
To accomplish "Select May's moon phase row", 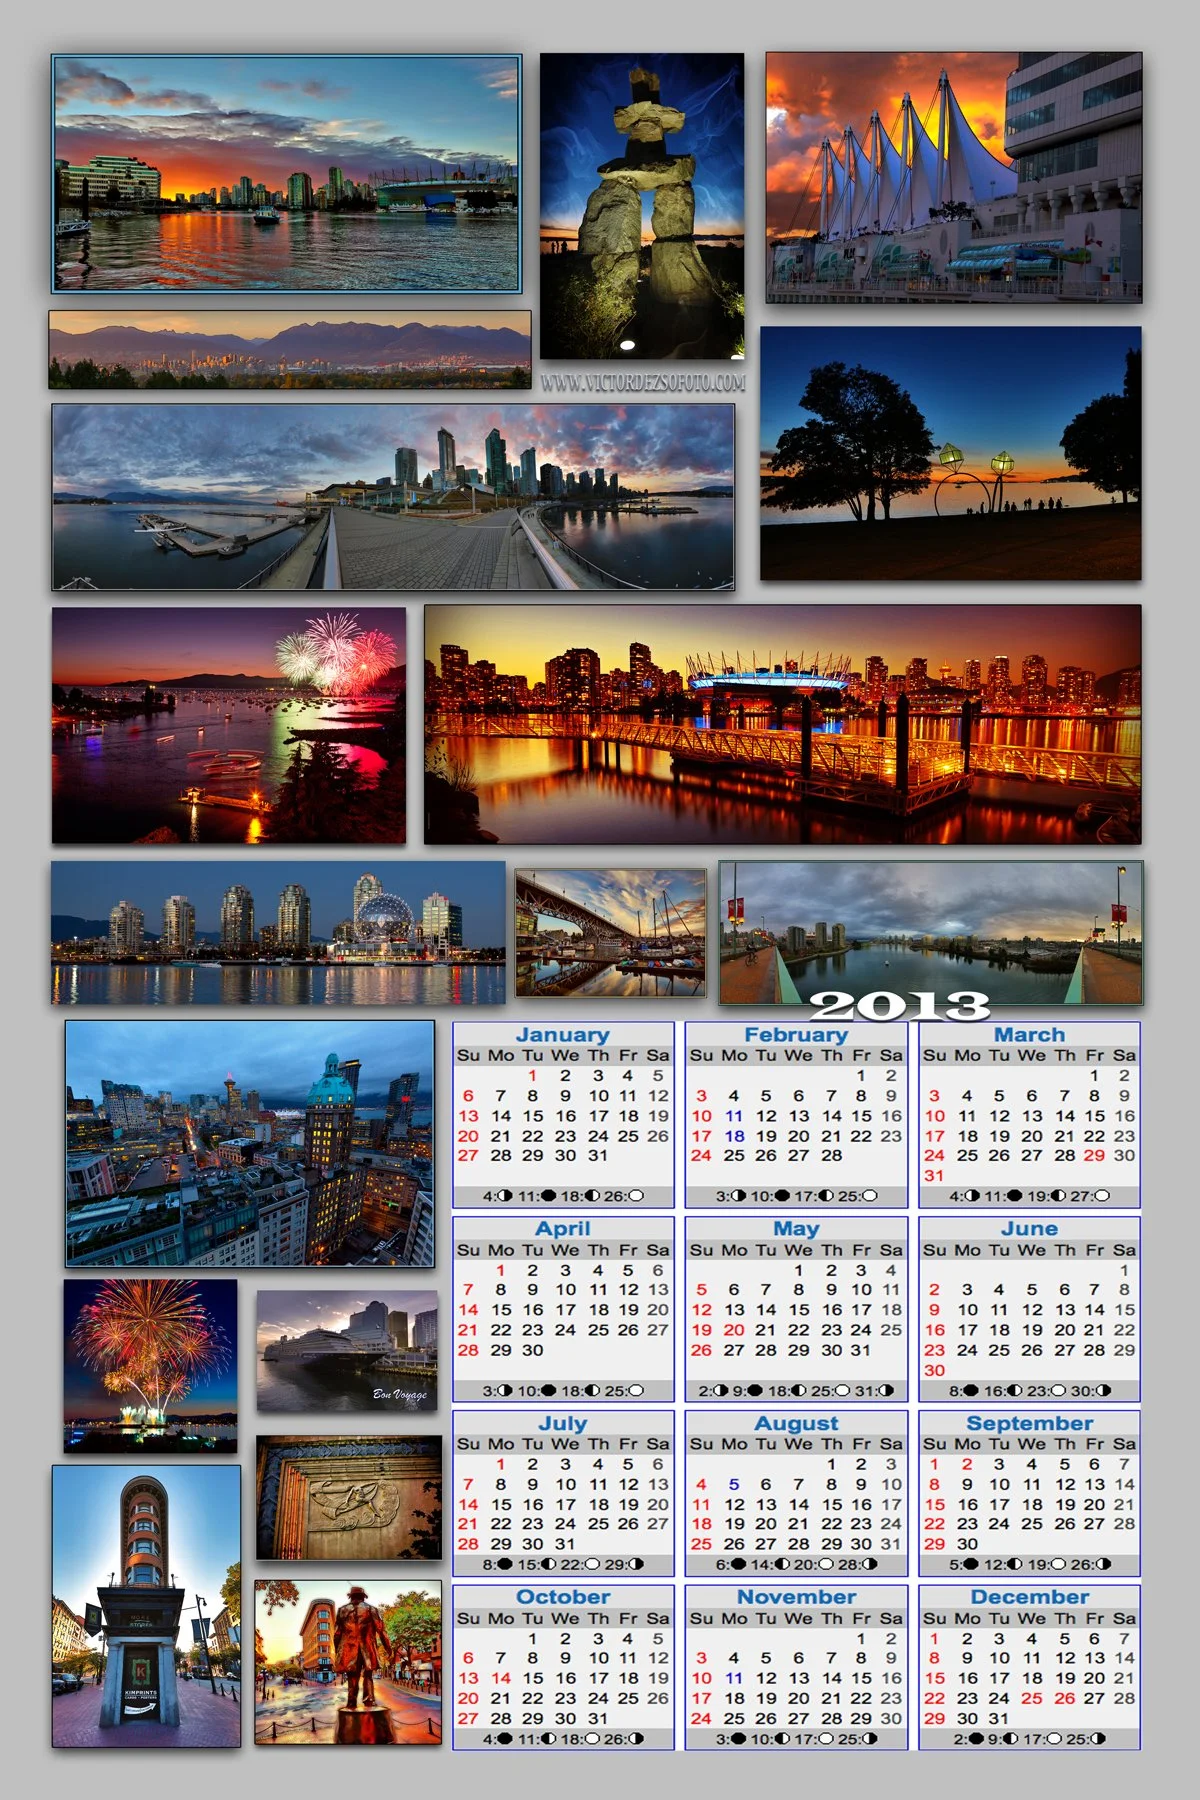I will point(796,1390).
